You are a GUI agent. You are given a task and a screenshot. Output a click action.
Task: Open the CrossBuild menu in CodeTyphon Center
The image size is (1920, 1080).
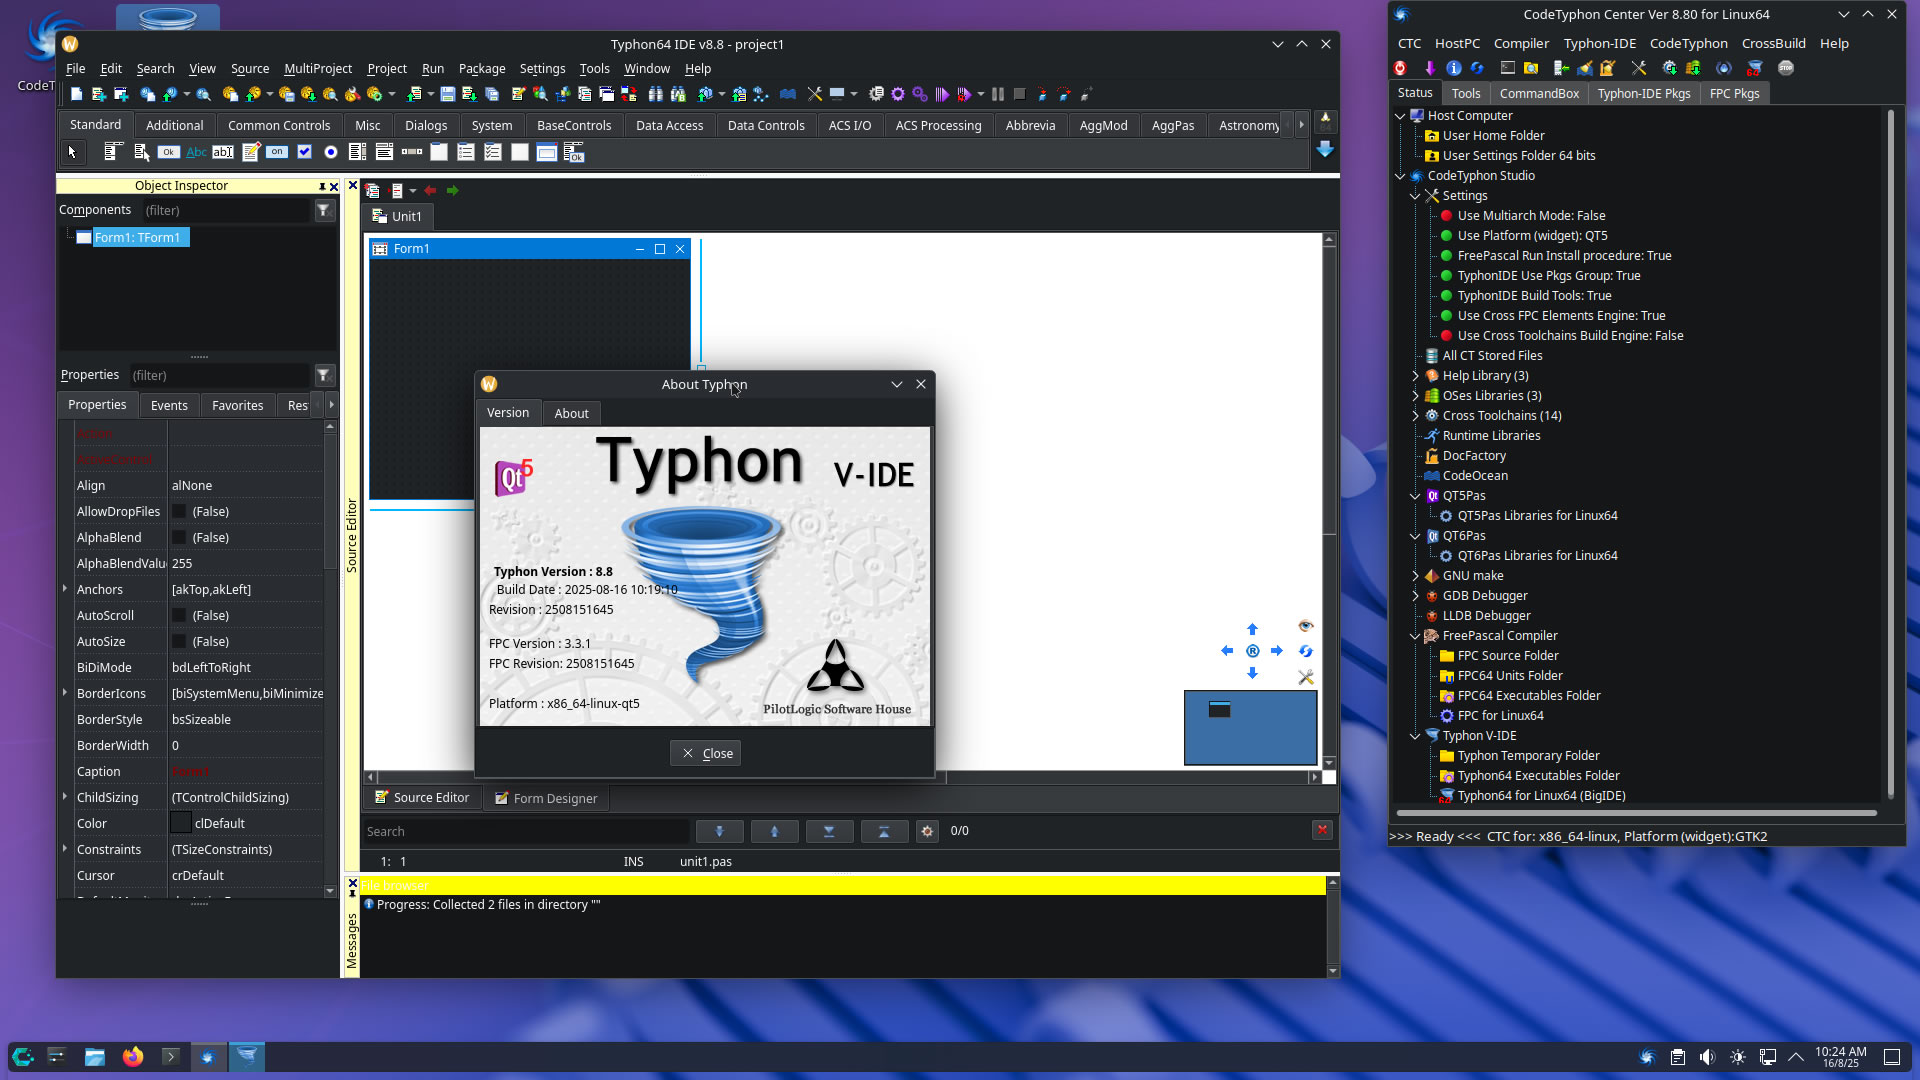pyautogui.click(x=1773, y=43)
